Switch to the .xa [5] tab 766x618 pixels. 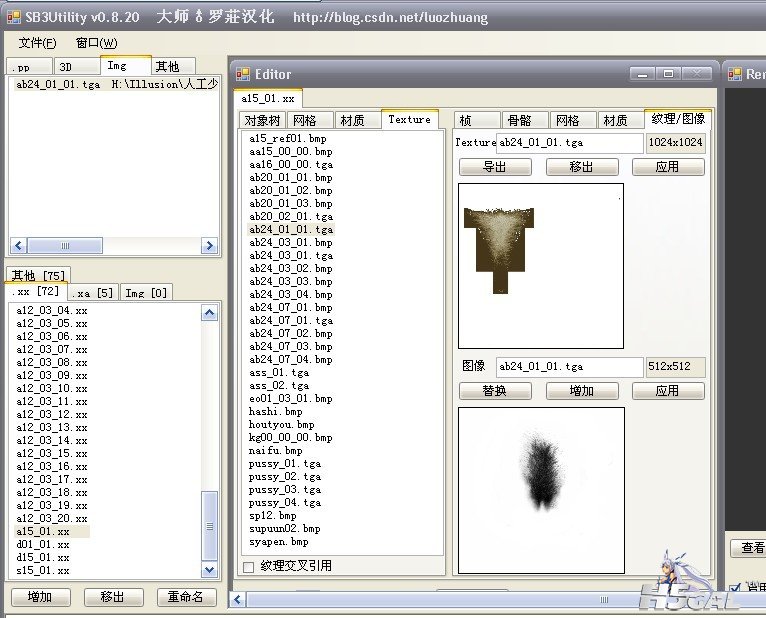[x=93, y=293]
